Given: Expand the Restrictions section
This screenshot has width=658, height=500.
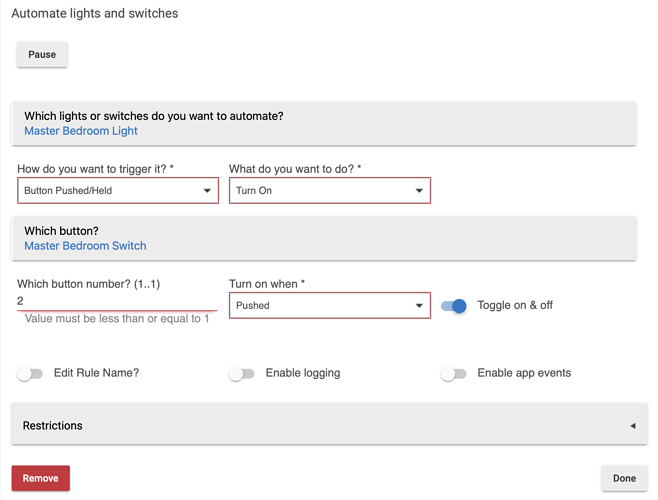Looking at the screenshot, I should tap(329, 425).
